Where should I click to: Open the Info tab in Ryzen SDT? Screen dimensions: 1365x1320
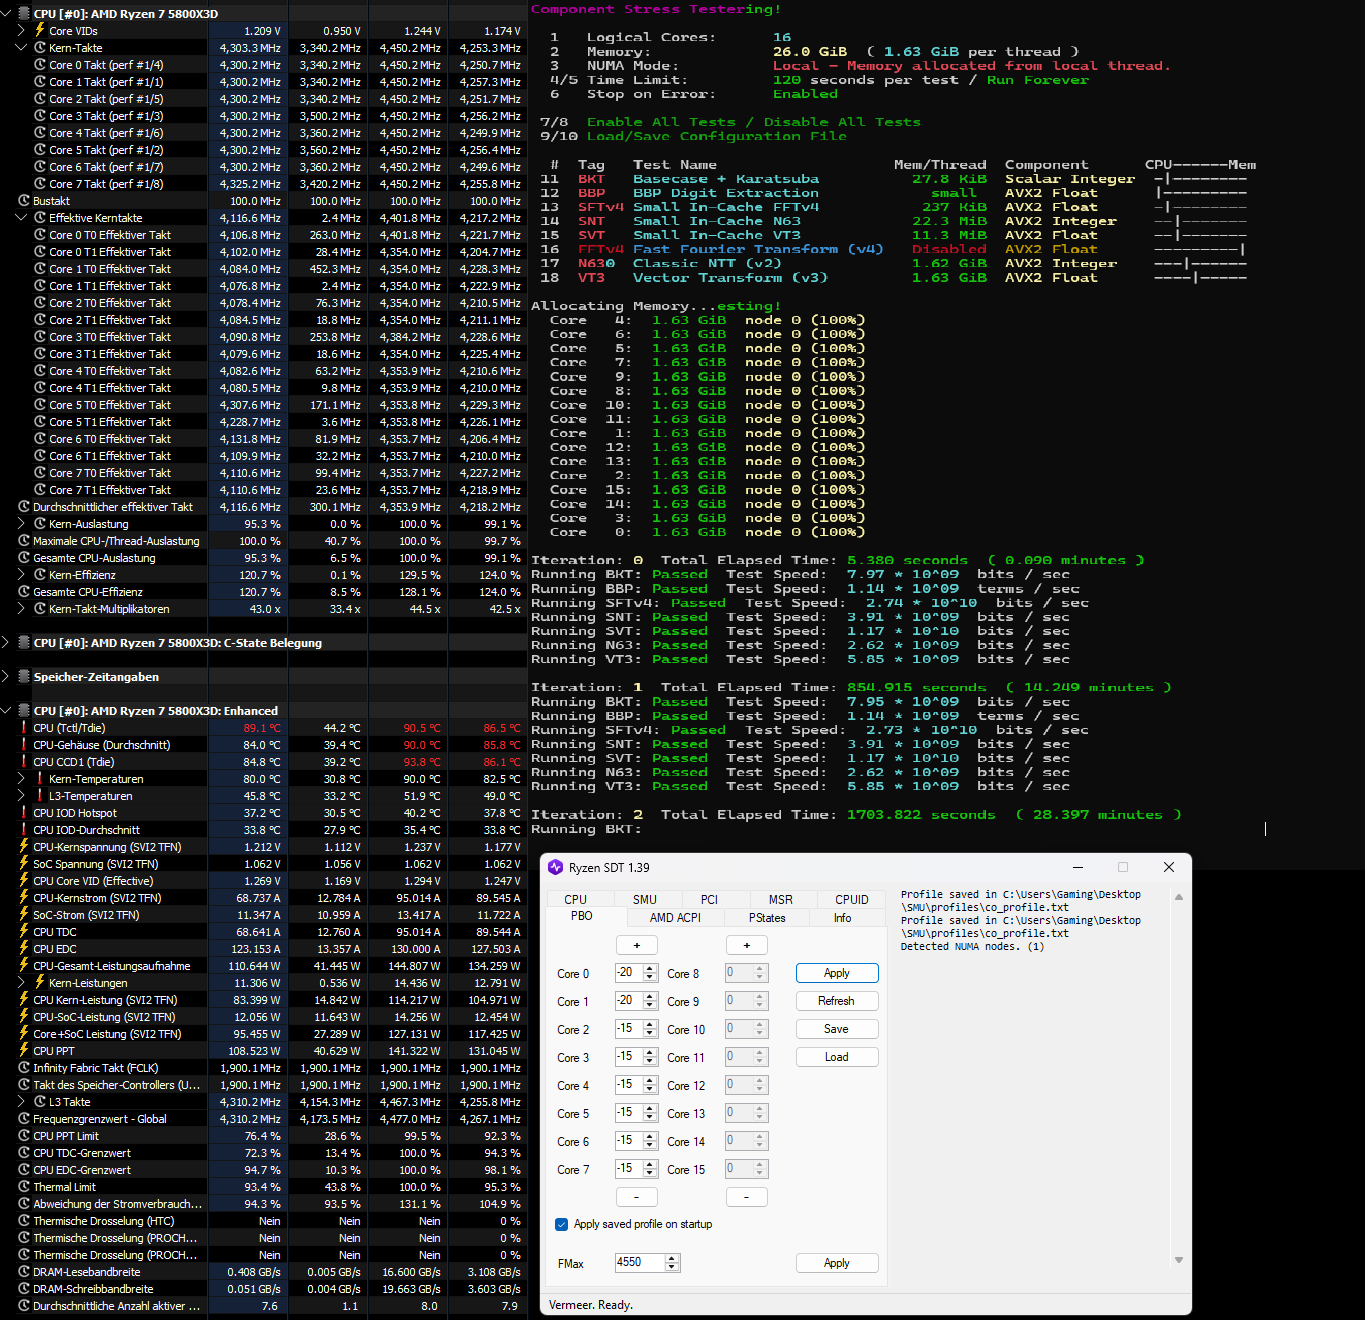coord(843,917)
